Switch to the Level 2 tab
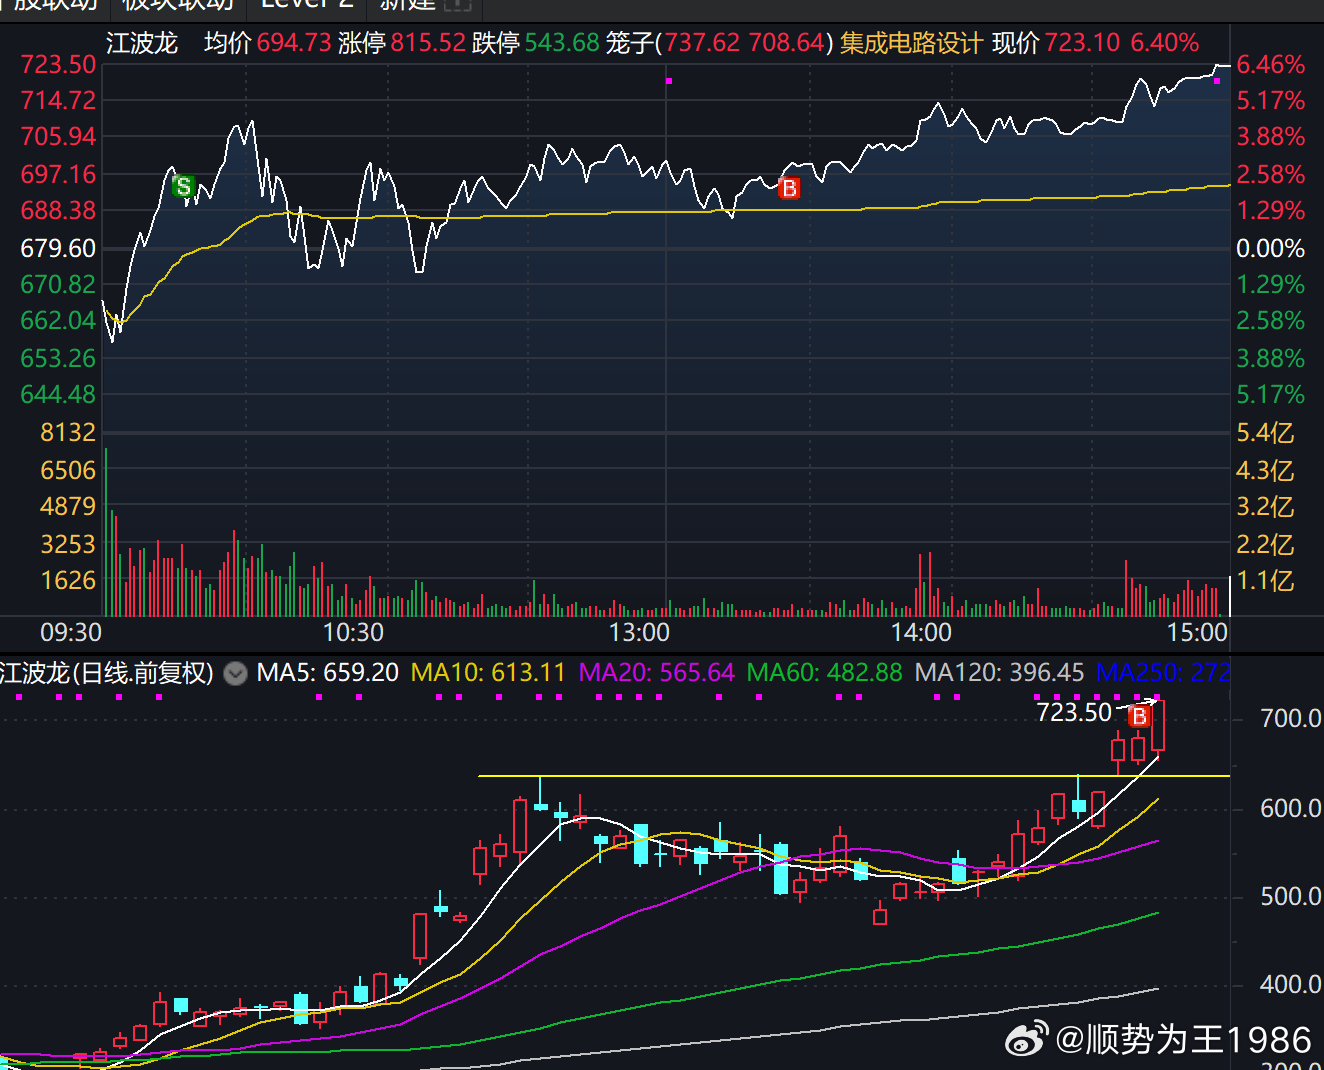 [x=308, y=4]
